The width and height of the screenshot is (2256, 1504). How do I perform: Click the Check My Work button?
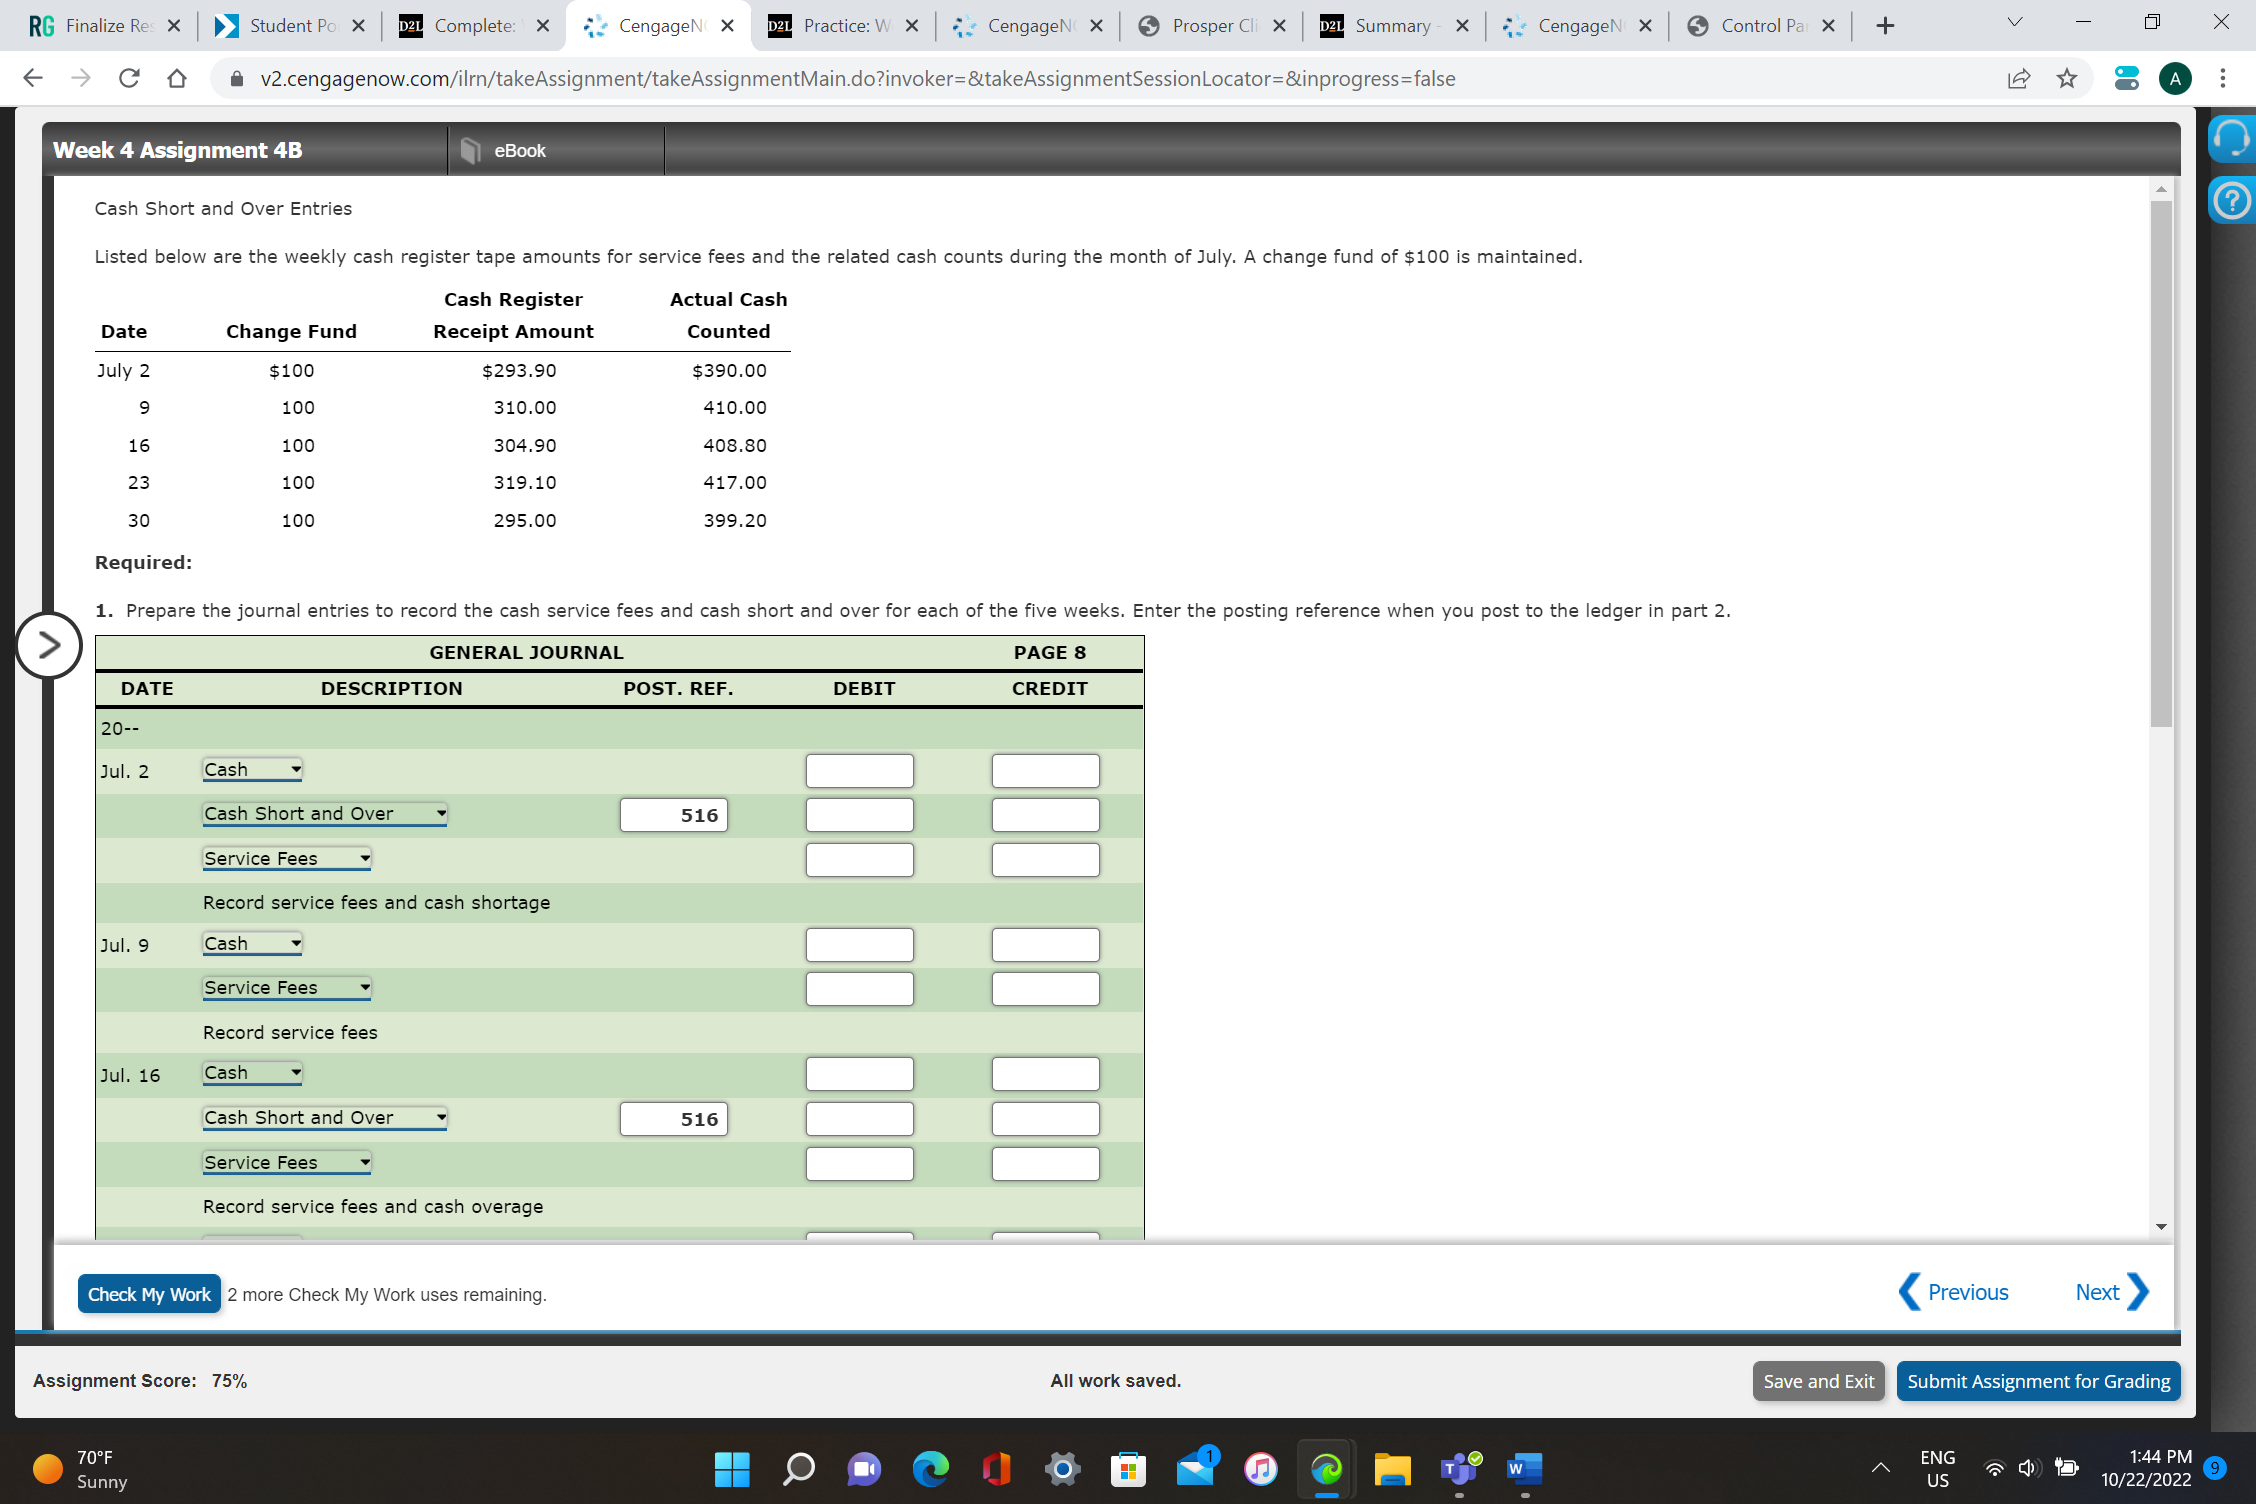pyautogui.click(x=148, y=1293)
